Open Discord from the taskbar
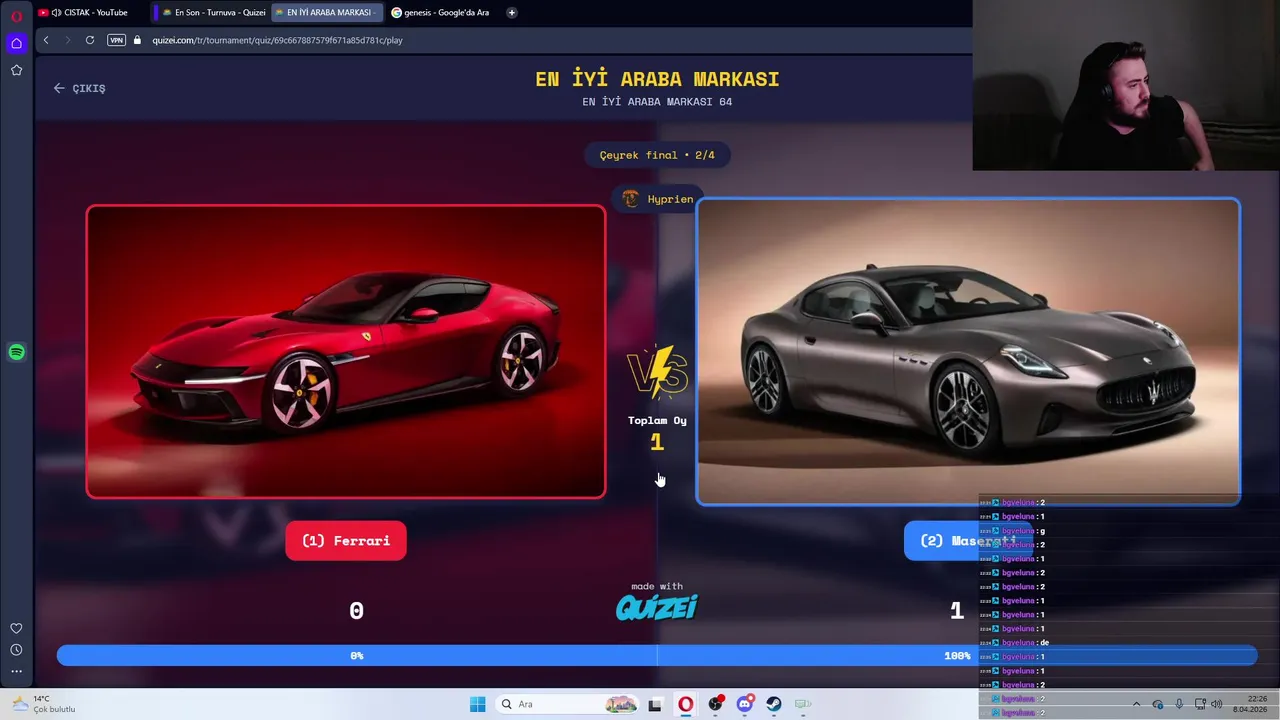The height and width of the screenshot is (720, 1280). click(x=744, y=704)
